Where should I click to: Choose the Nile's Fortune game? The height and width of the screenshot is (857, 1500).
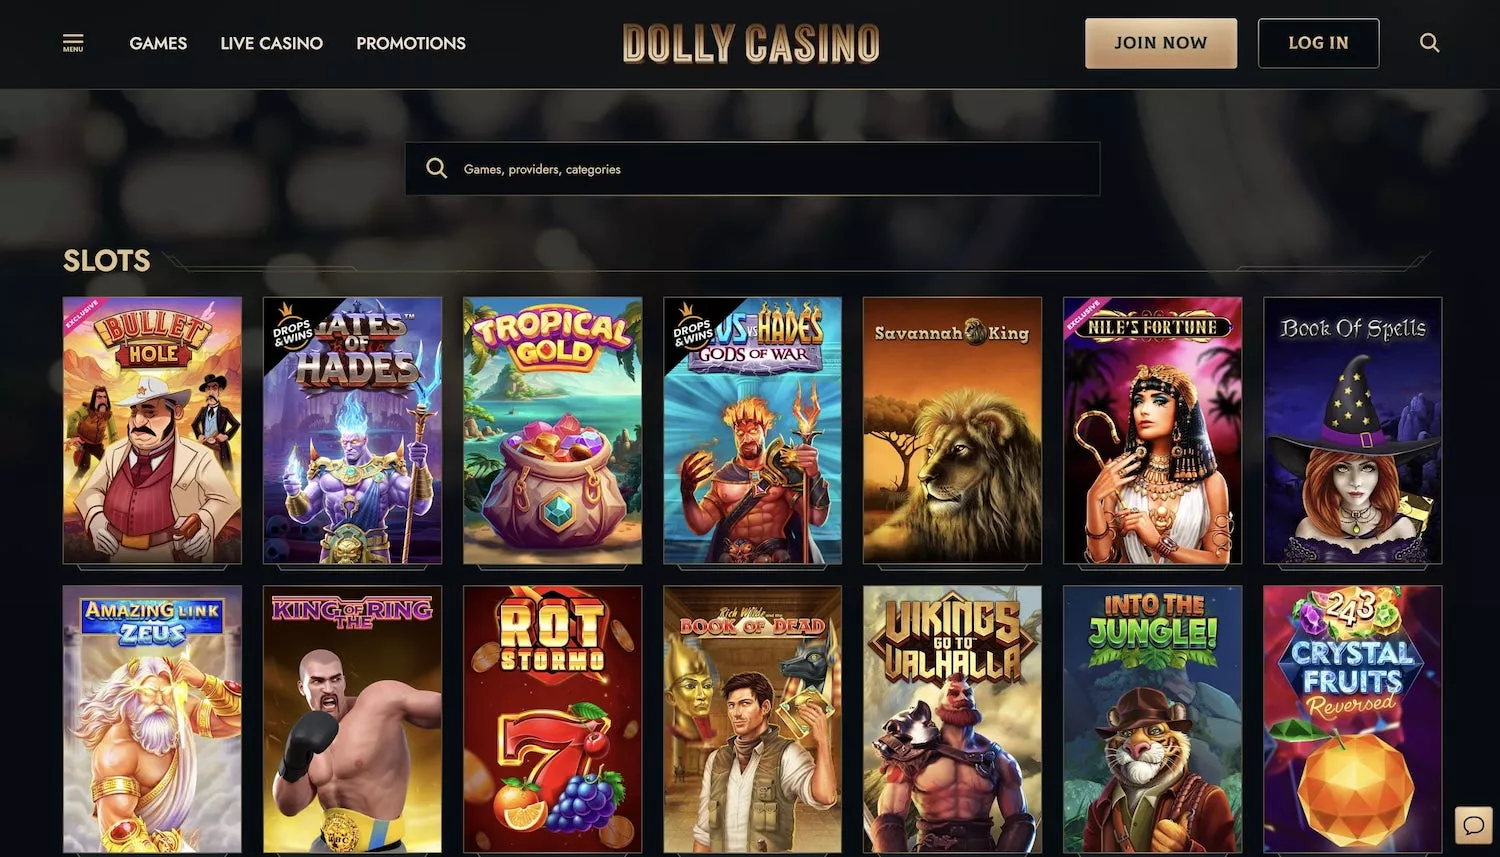coord(1152,430)
